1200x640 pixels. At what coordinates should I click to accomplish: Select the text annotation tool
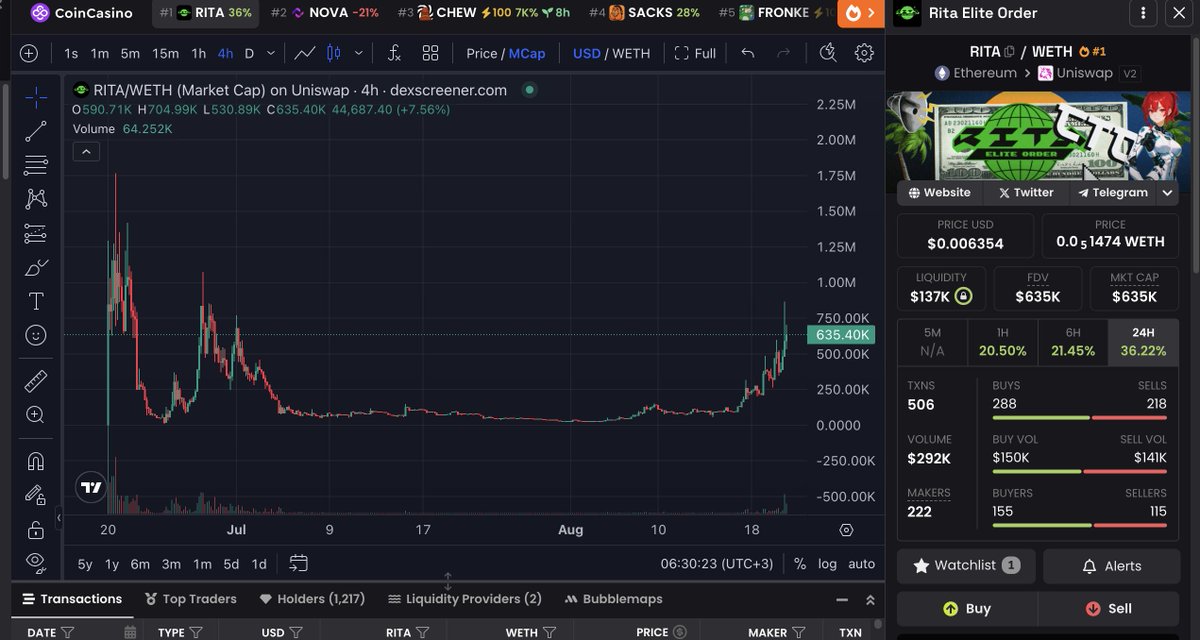coord(36,301)
